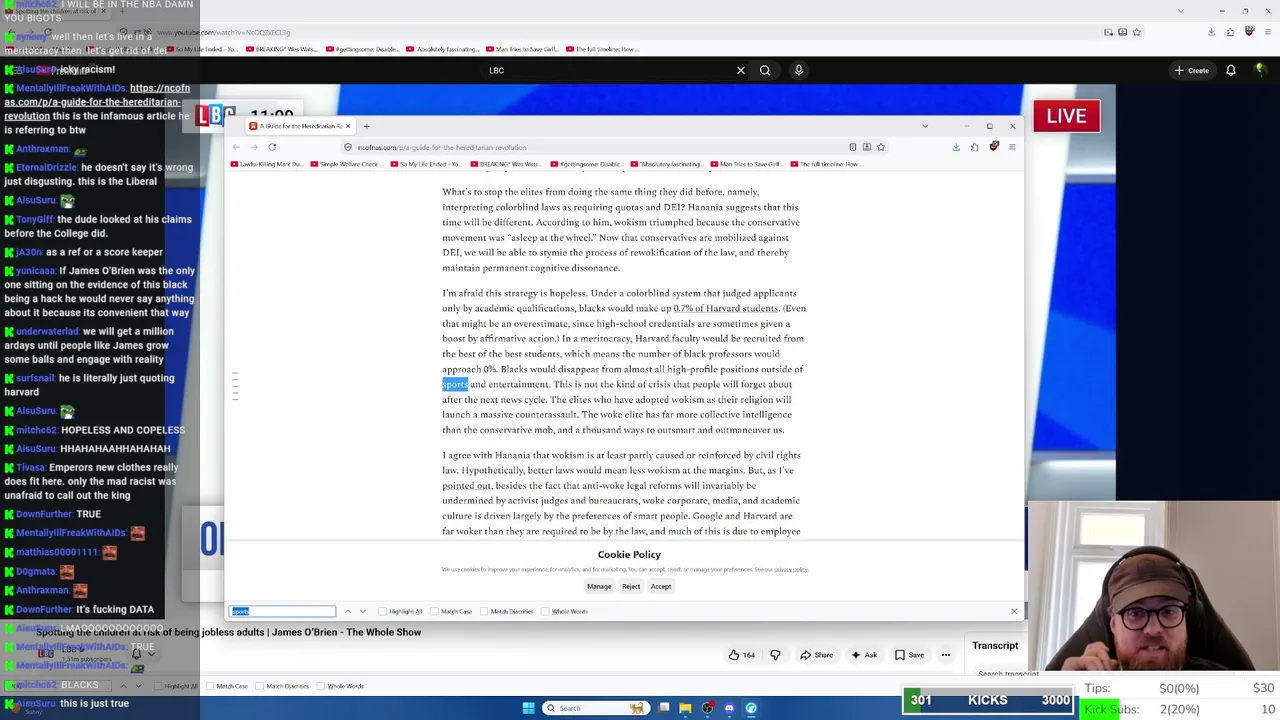
Task: Close the find bar in front browser
Action: pyautogui.click(x=1014, y=611)
